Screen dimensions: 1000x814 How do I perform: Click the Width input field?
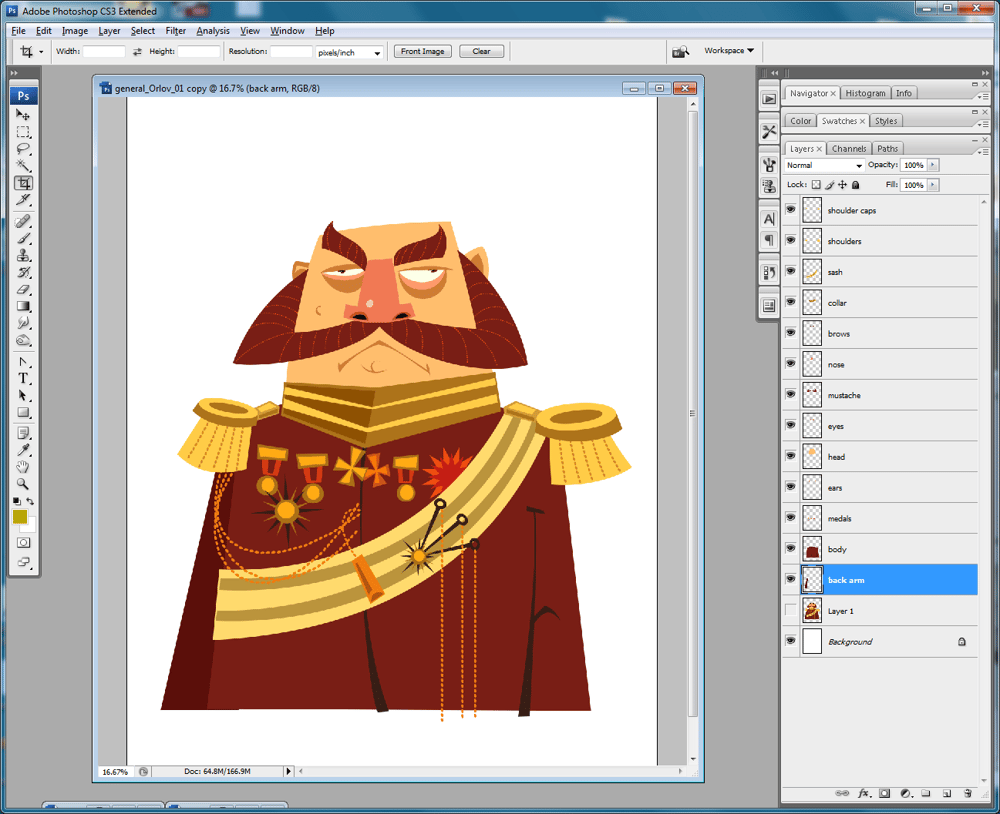104,52
